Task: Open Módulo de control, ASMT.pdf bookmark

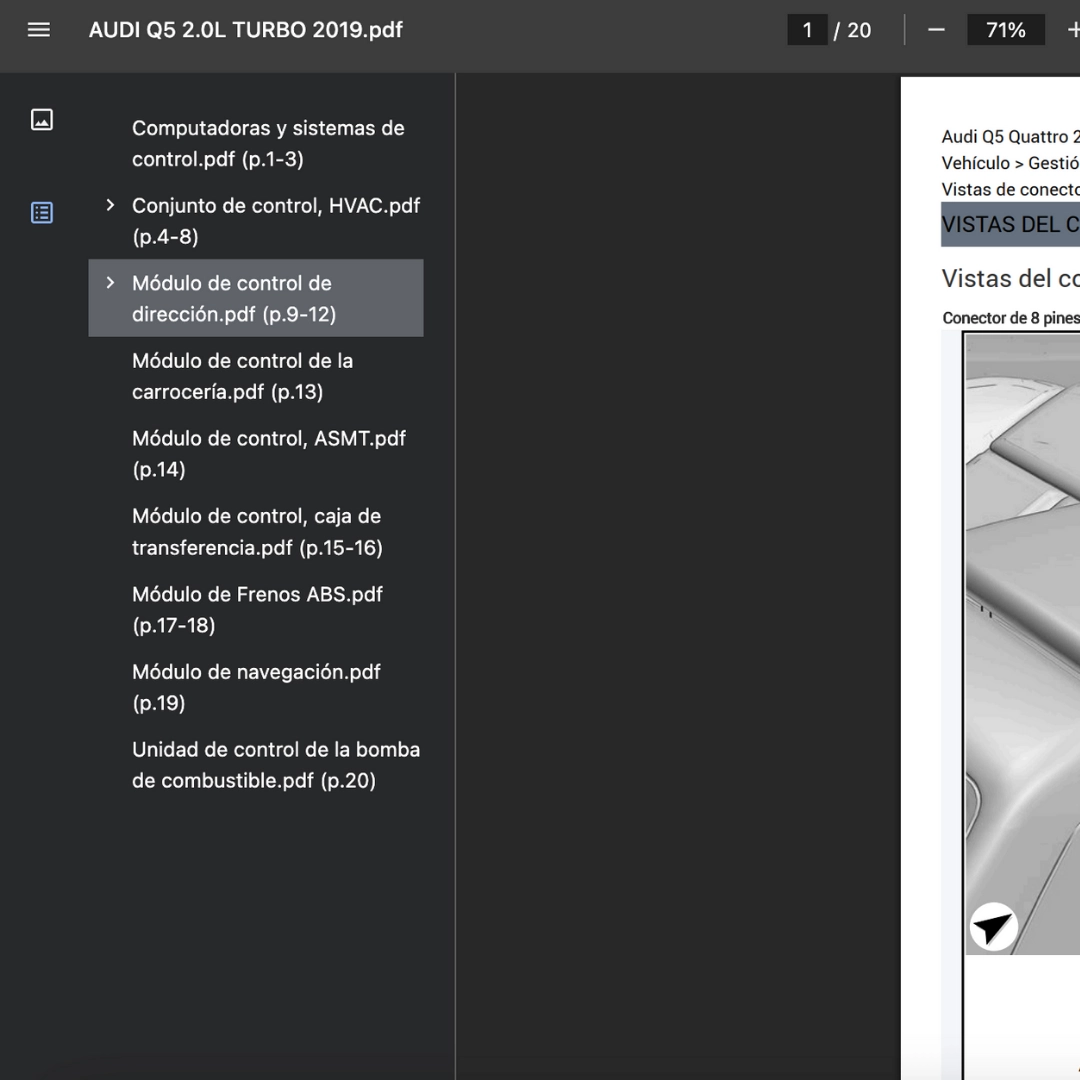Action: (269, 454)
